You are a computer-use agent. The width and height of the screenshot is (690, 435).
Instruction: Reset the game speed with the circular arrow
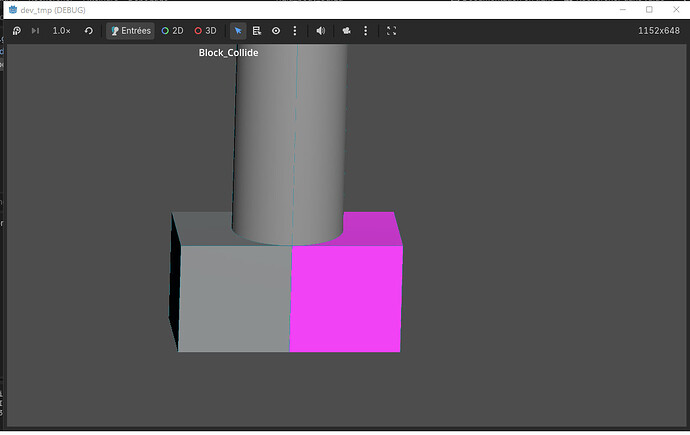(x=88, y=31)
